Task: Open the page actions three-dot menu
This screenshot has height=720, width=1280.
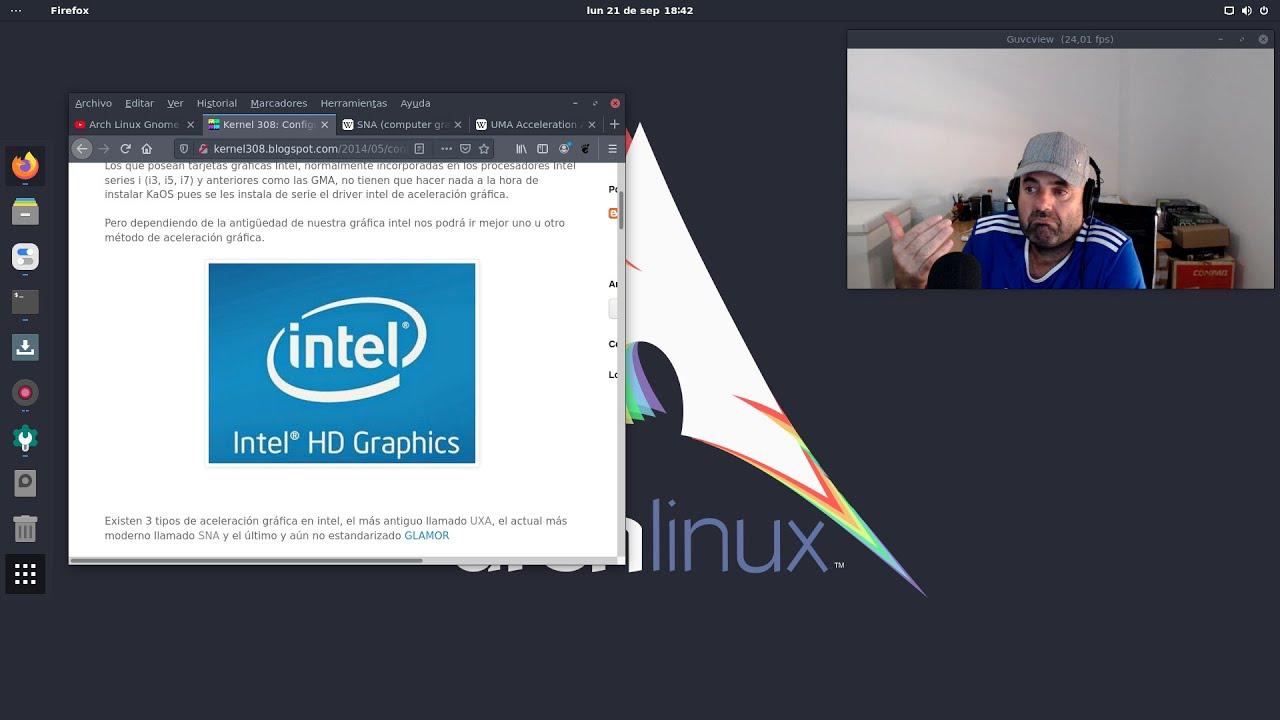Action: 446,148
